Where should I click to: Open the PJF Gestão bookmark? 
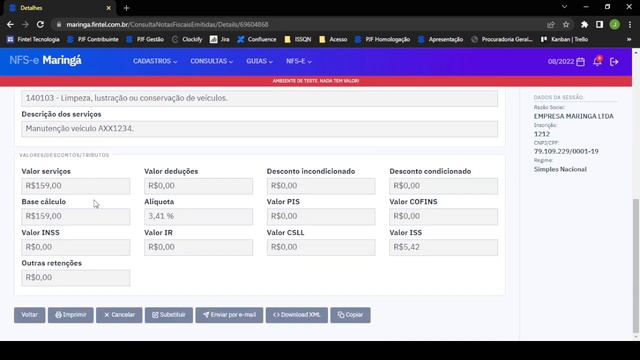[x=145, y=40]
